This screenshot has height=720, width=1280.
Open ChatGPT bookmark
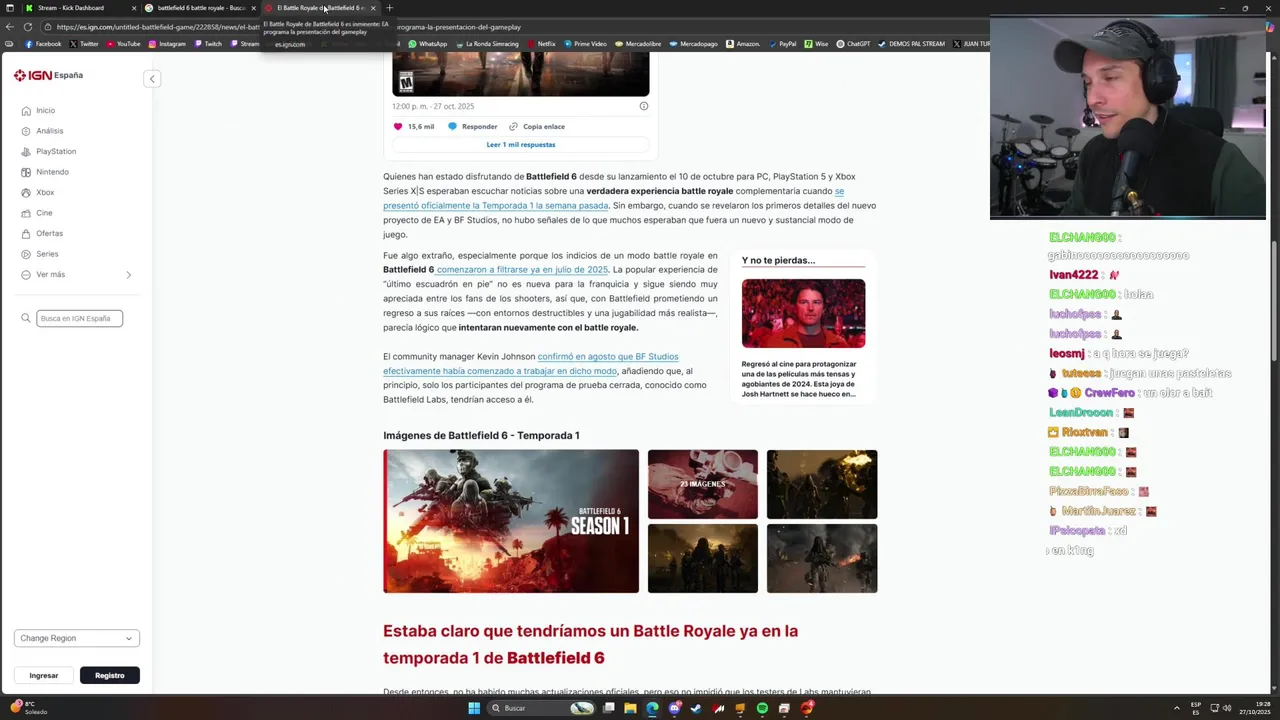click(x=853, y=44)
